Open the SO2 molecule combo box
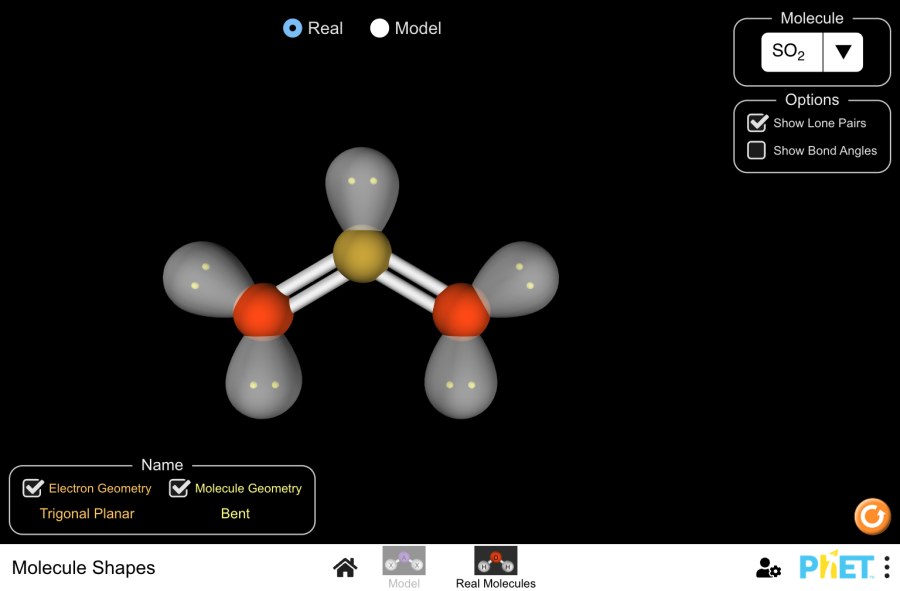Viewport: 900px width, 591px height. pyautogui.click(x=792, y=52)
